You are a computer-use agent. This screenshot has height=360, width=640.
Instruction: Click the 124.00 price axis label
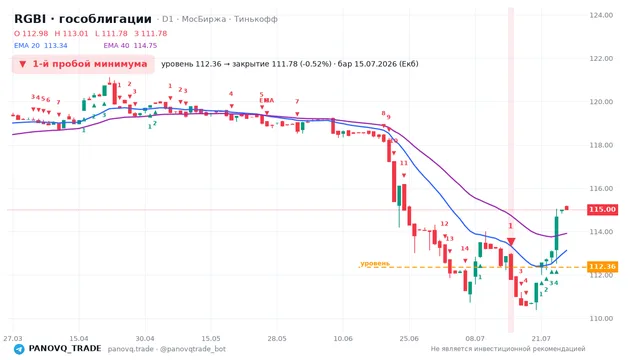[601, 15]
